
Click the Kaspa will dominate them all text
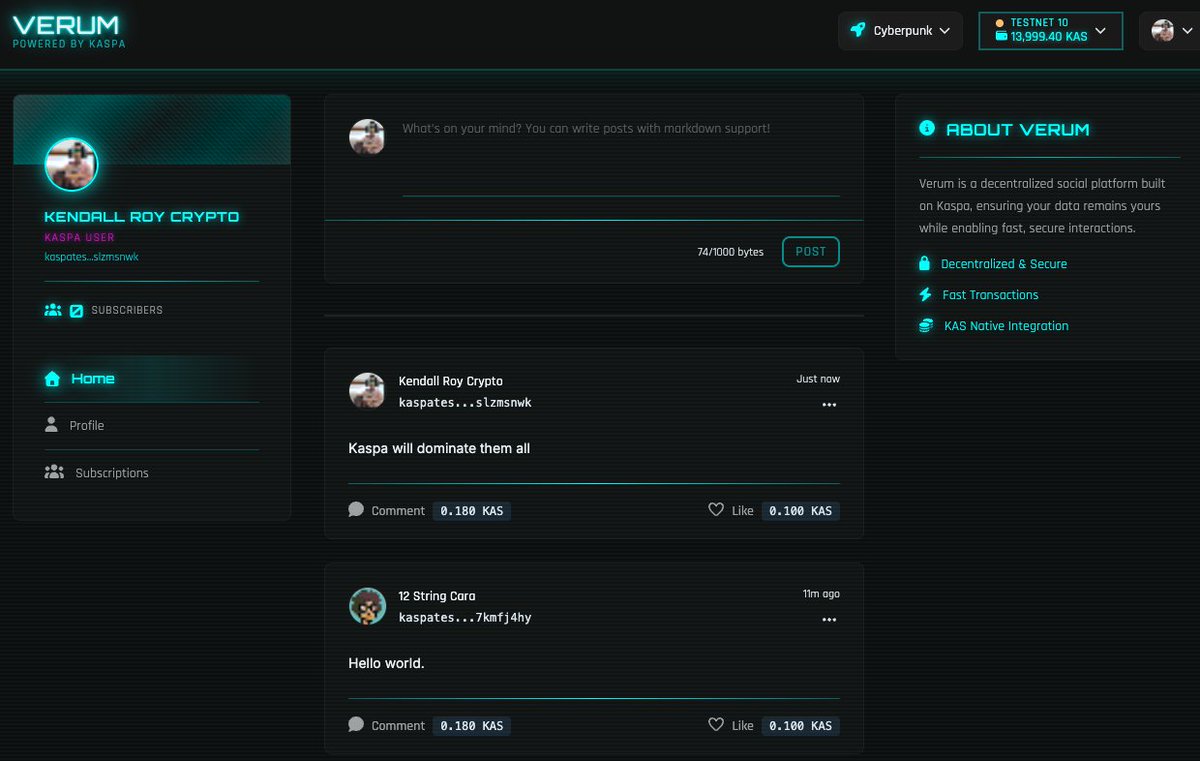(x=439, y=448)
